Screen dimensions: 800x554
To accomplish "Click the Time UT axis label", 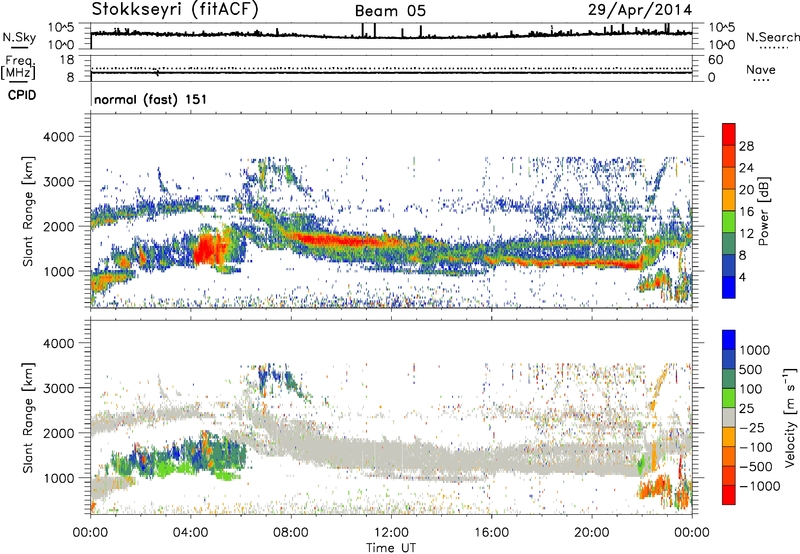I will [391, 547].
